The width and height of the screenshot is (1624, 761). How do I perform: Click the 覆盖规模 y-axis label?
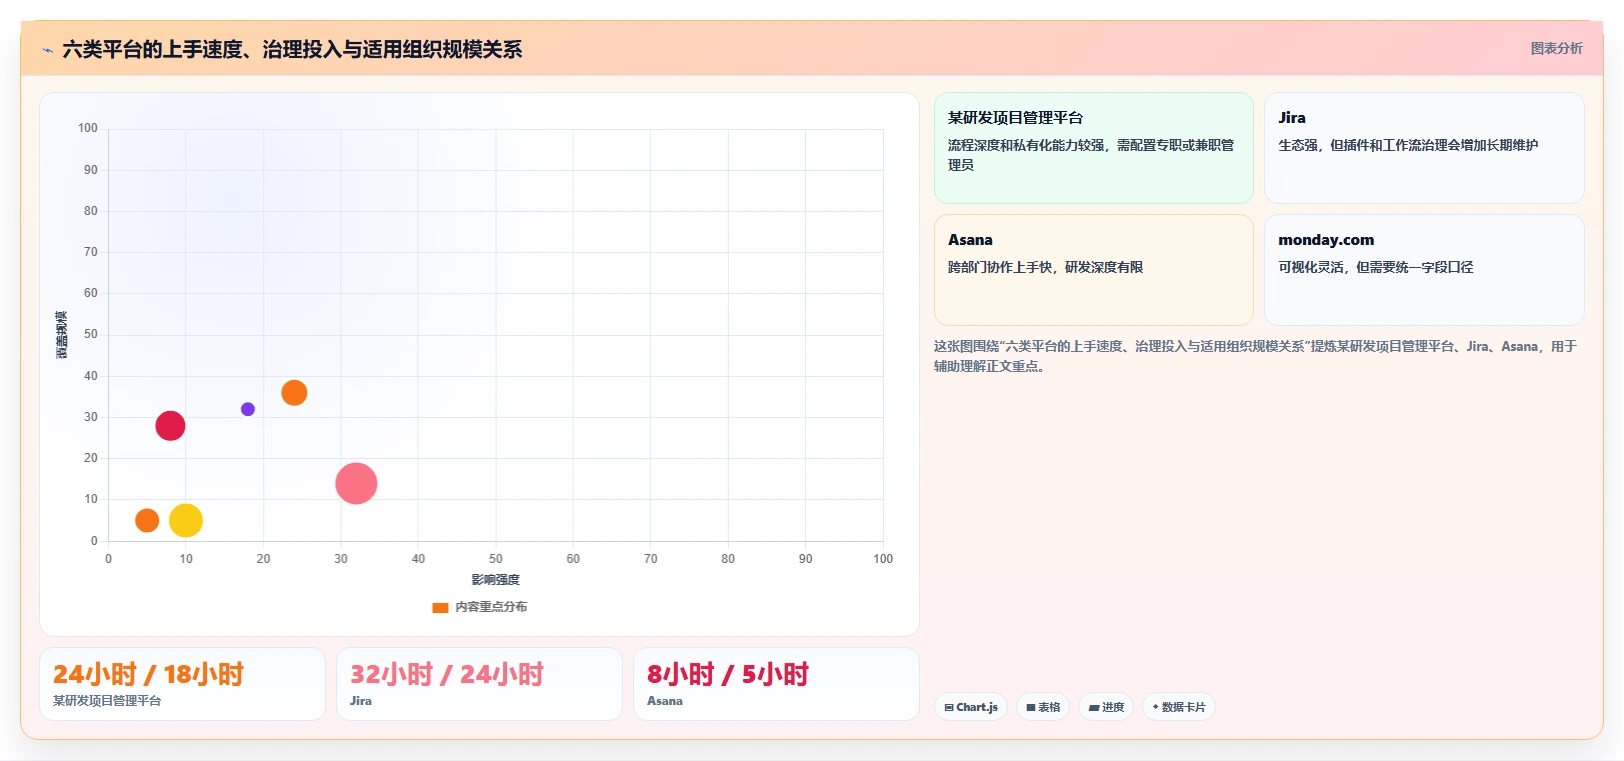tap(62, 335)
